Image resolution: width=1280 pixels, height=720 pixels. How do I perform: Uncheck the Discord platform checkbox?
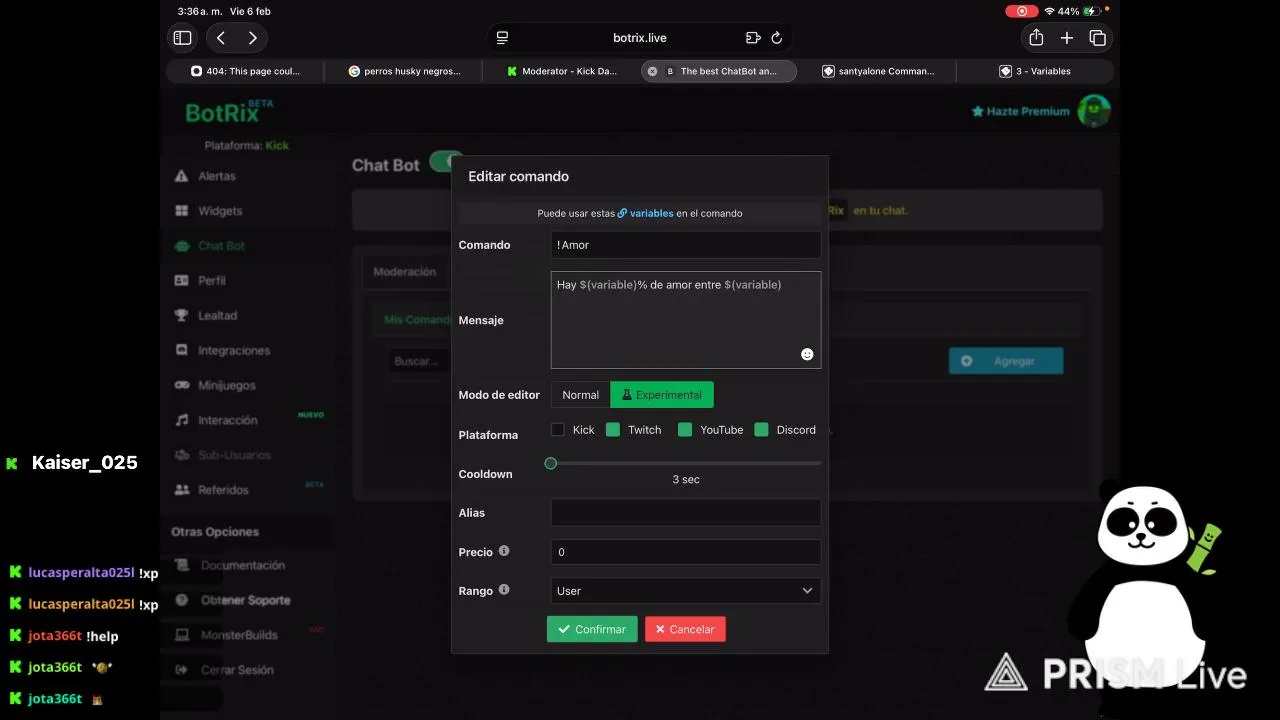[761, 429]
